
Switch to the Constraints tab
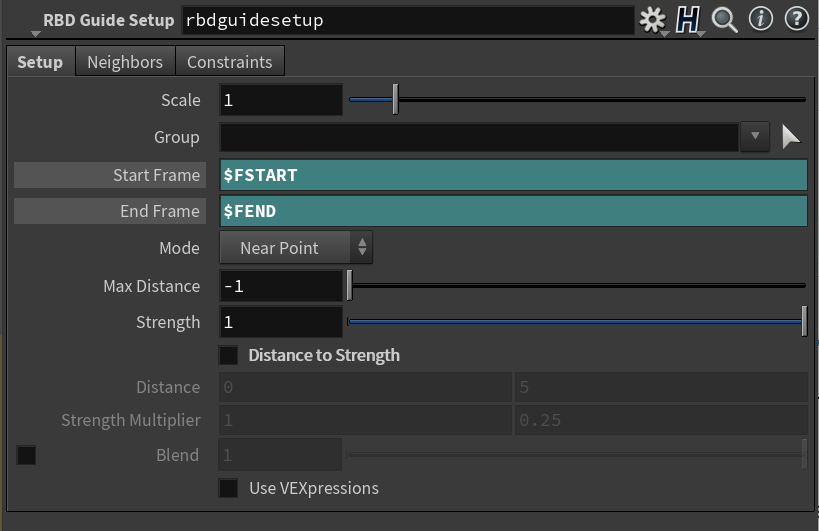click(x=230, y=62)
